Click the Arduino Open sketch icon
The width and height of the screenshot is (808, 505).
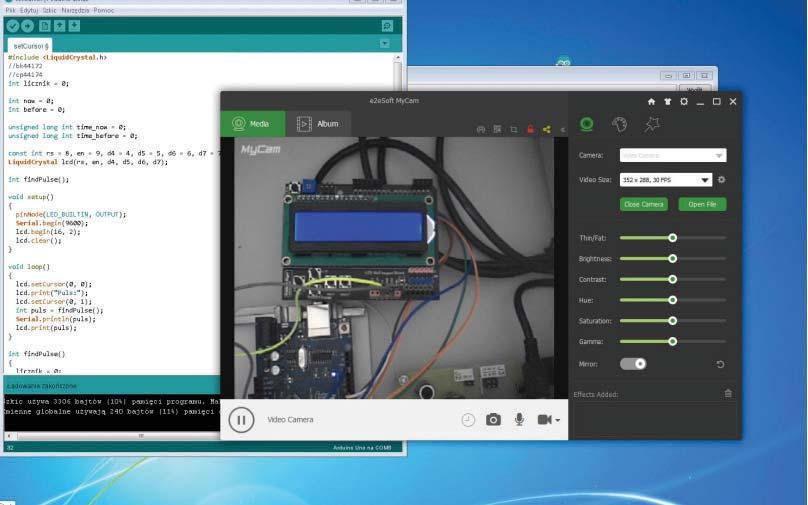[x=60, y=26]
